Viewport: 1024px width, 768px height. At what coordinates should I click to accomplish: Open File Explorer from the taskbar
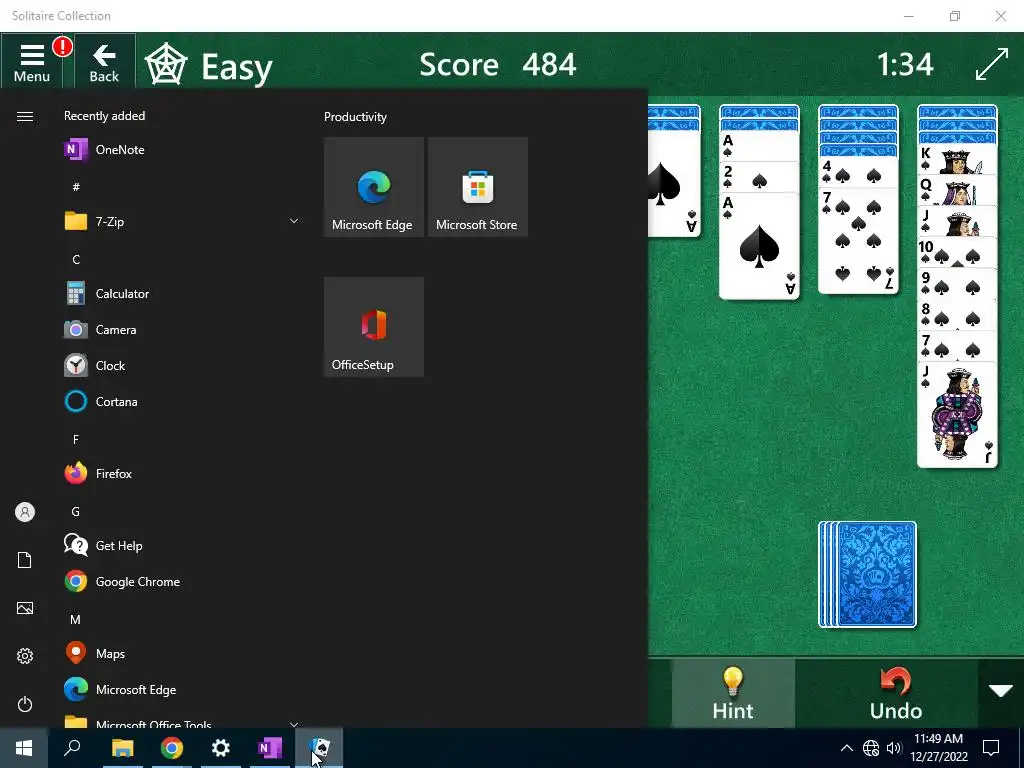tap(122, 748)
